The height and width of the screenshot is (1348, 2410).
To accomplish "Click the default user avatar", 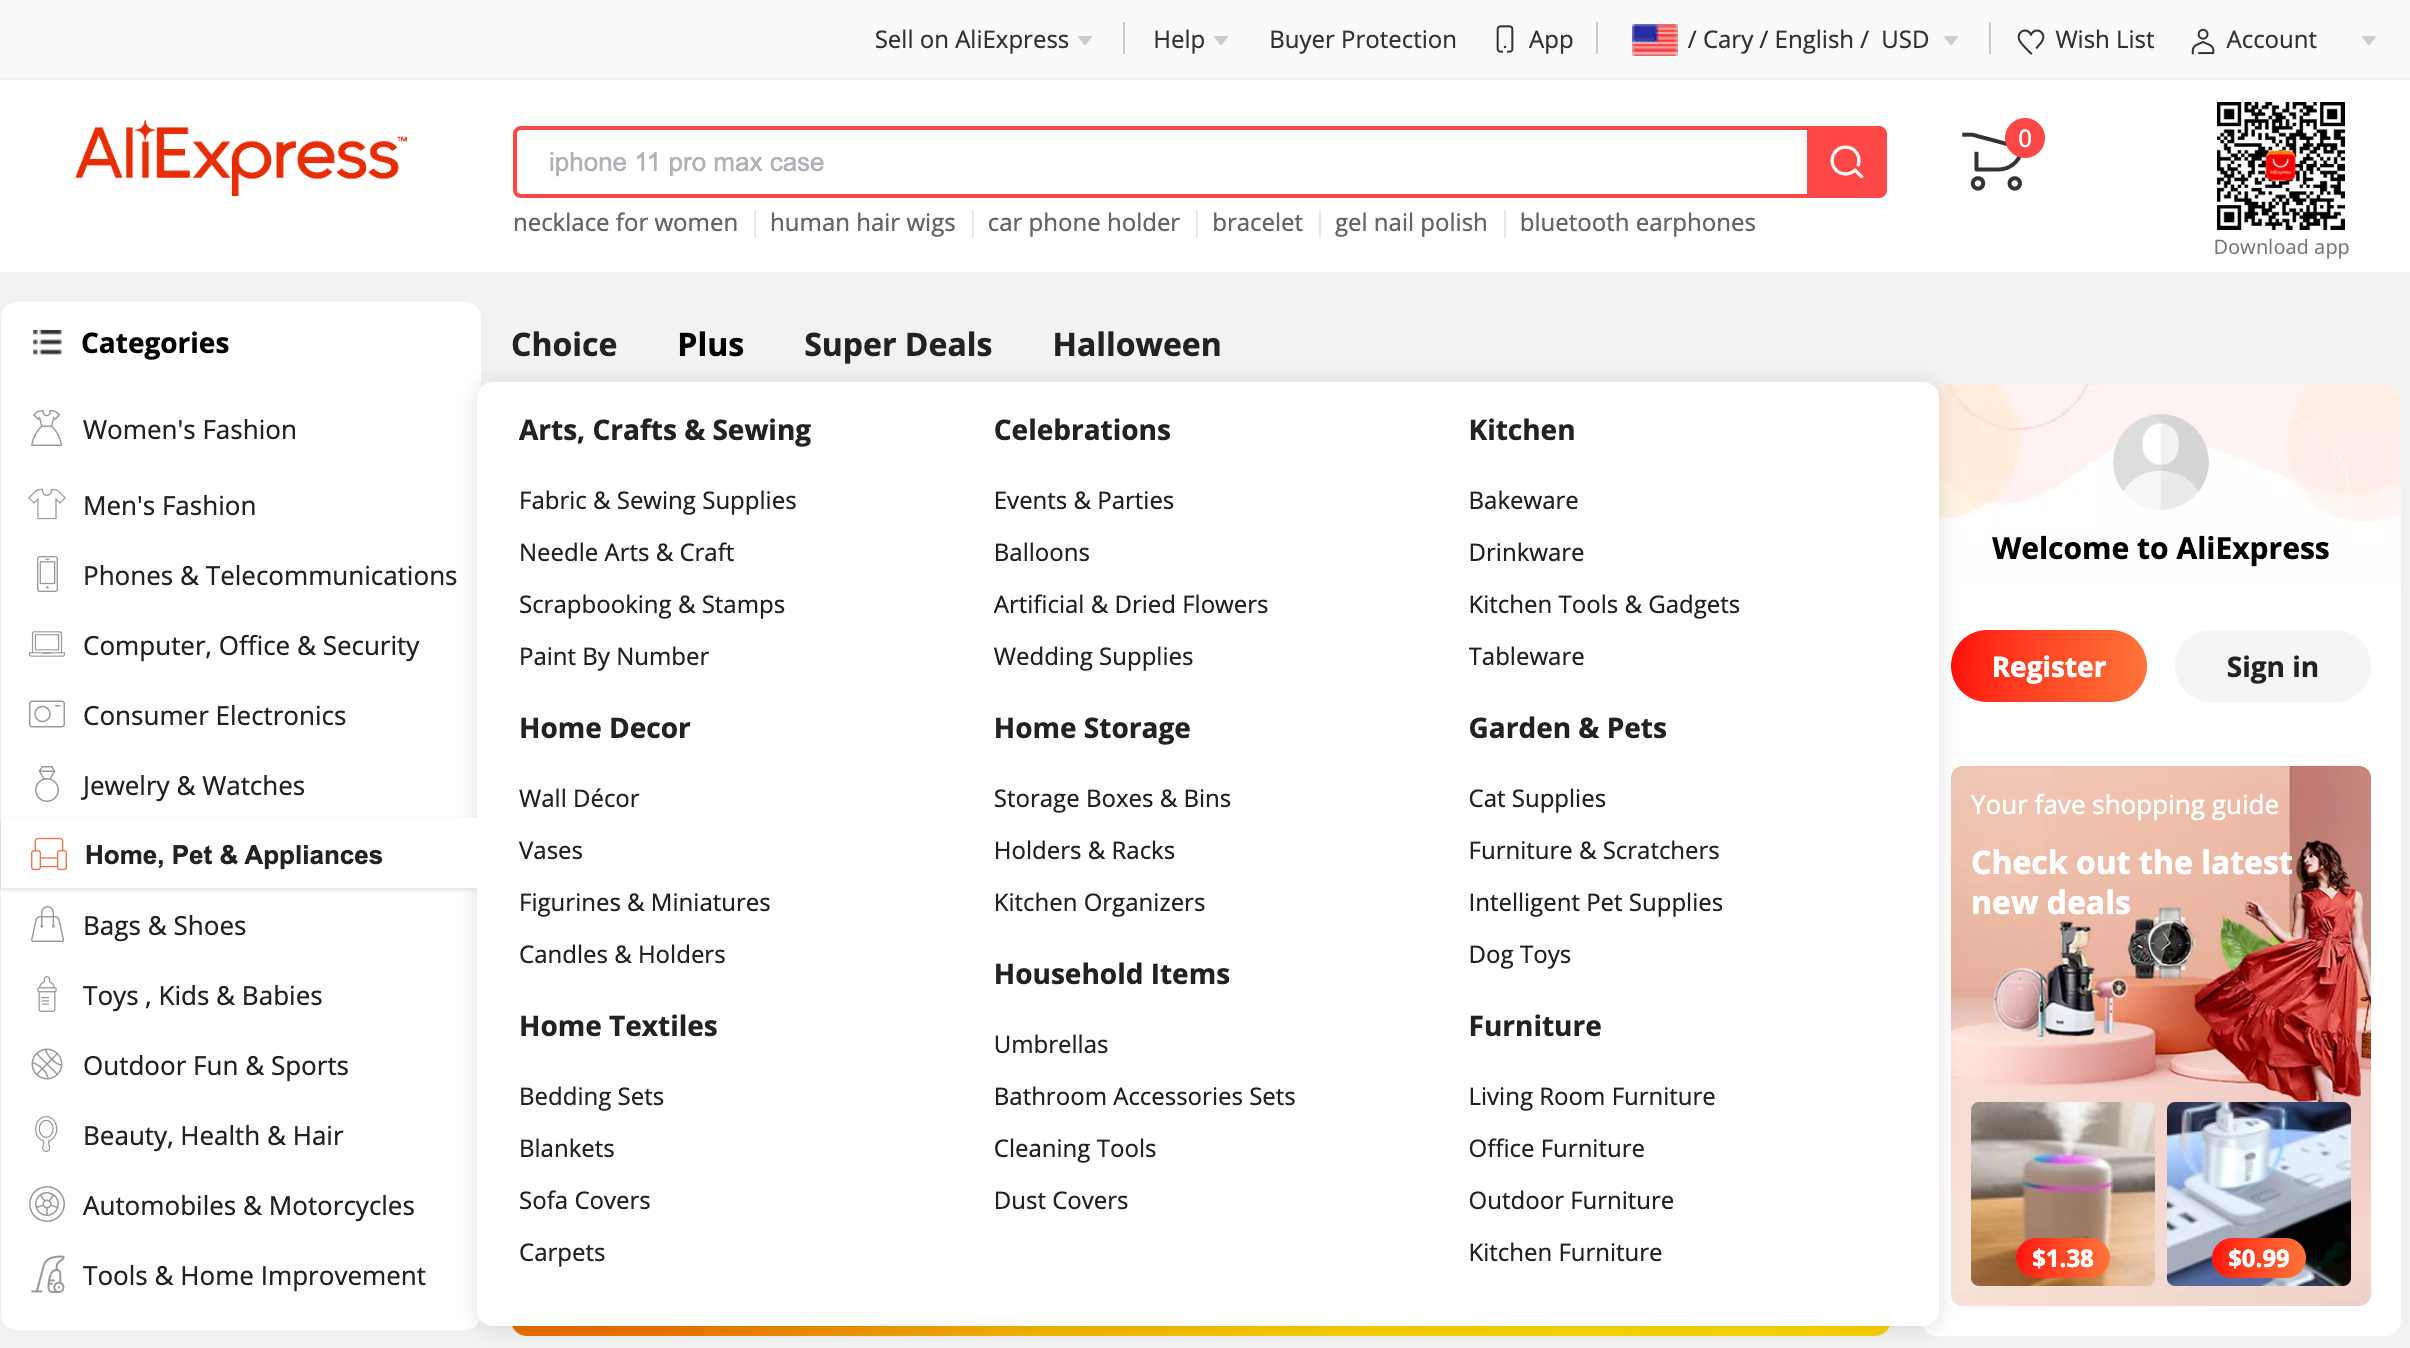I will click(2160, 462).
